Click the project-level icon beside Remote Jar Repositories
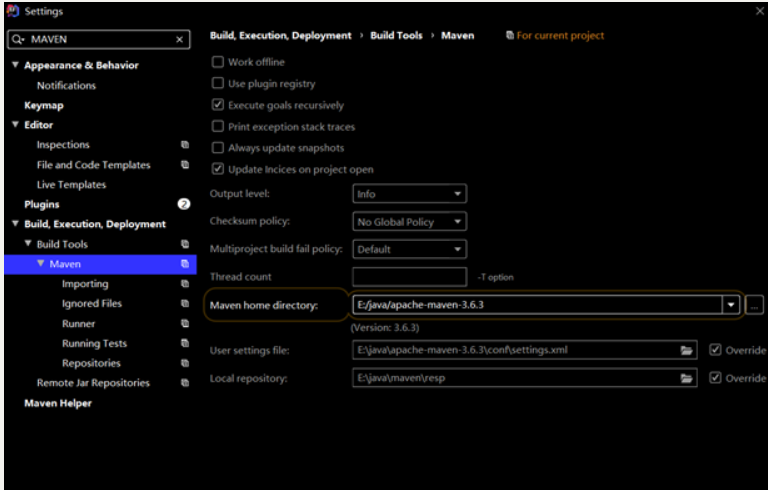Image resolution: width=768 pixels, height=490 pixels. tap(185, 383)
